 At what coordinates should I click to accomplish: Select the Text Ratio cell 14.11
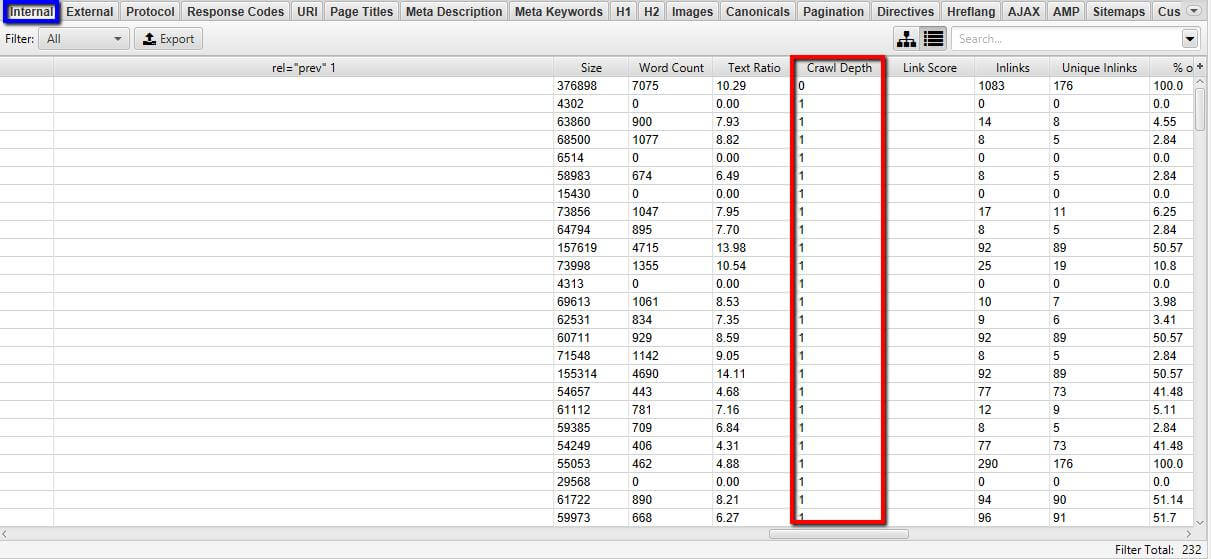[x=754, y=374]
